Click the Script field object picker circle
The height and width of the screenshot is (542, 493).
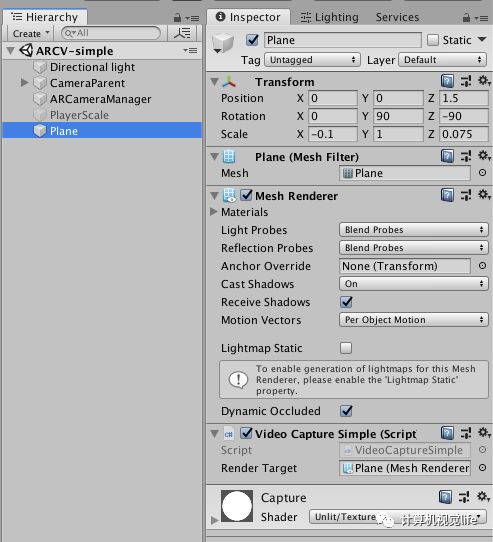482,450
